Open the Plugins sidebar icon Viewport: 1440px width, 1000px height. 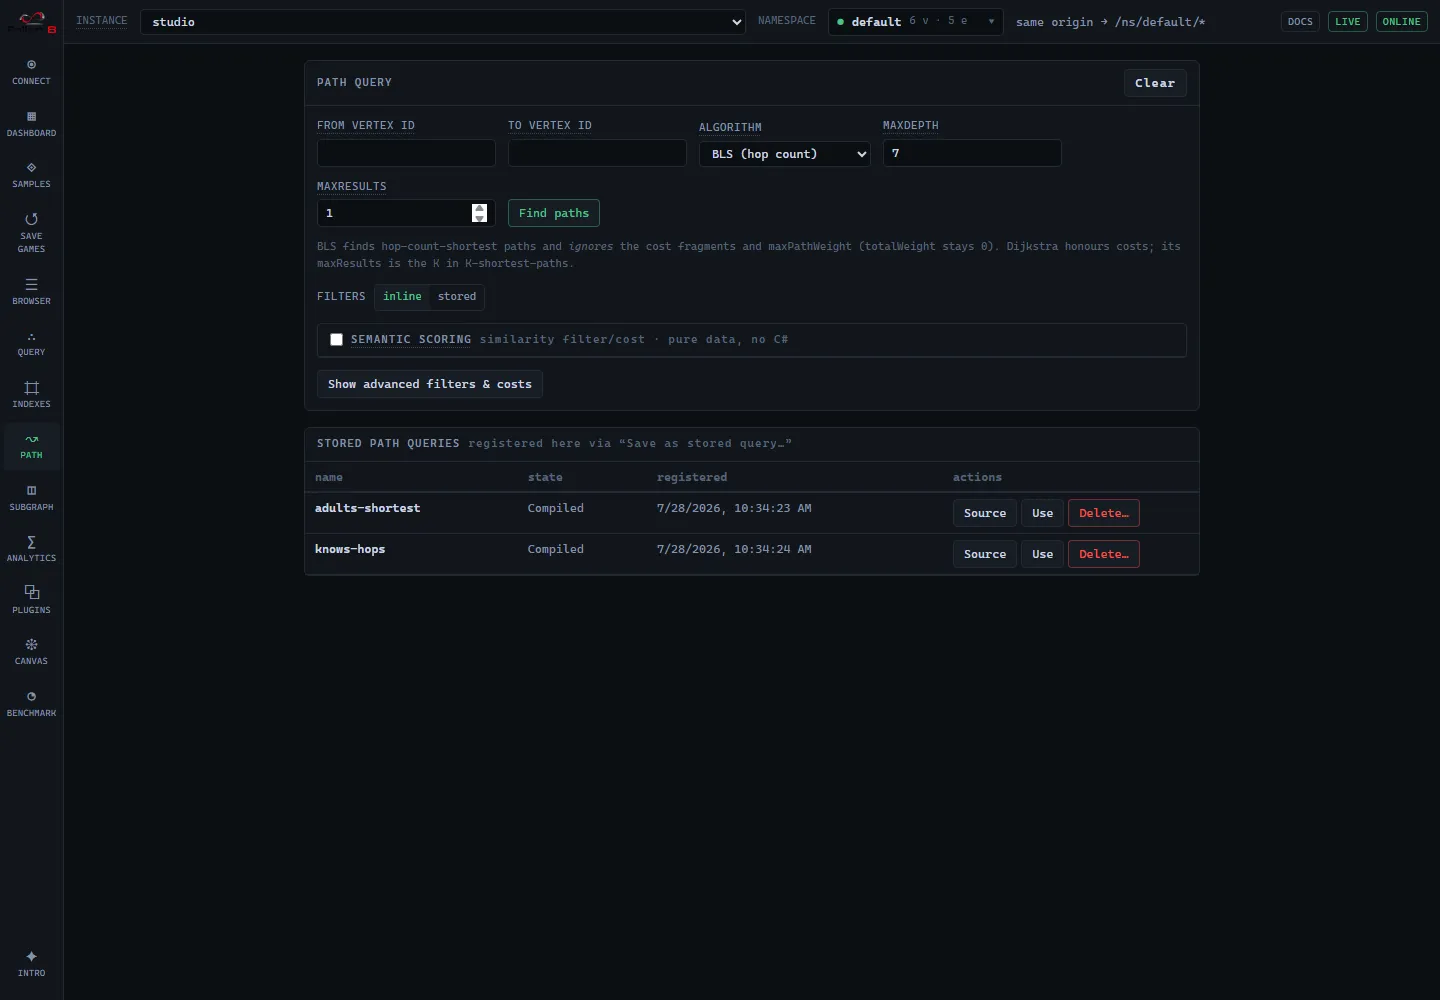click(x=31, y=601)
